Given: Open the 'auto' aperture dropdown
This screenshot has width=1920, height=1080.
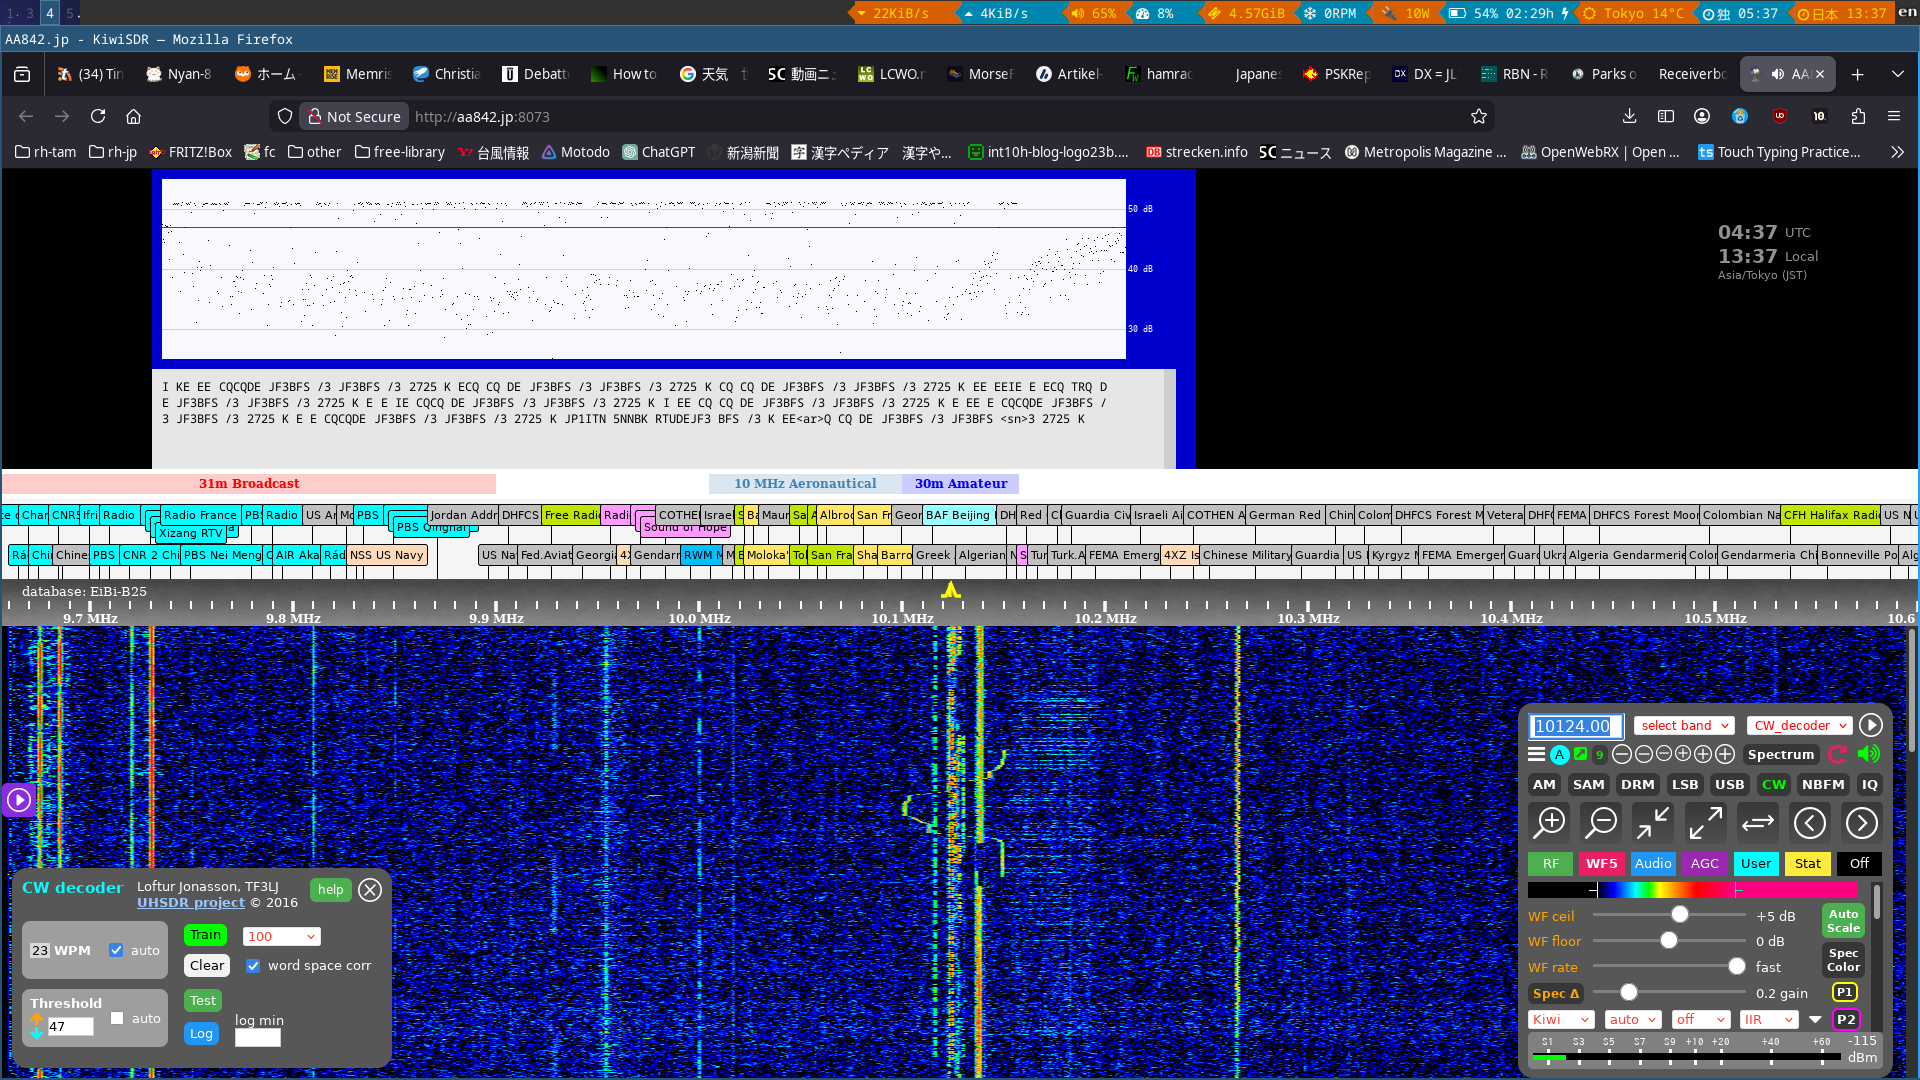Looking at the screenshot, I should [x=1633, y=1020].
